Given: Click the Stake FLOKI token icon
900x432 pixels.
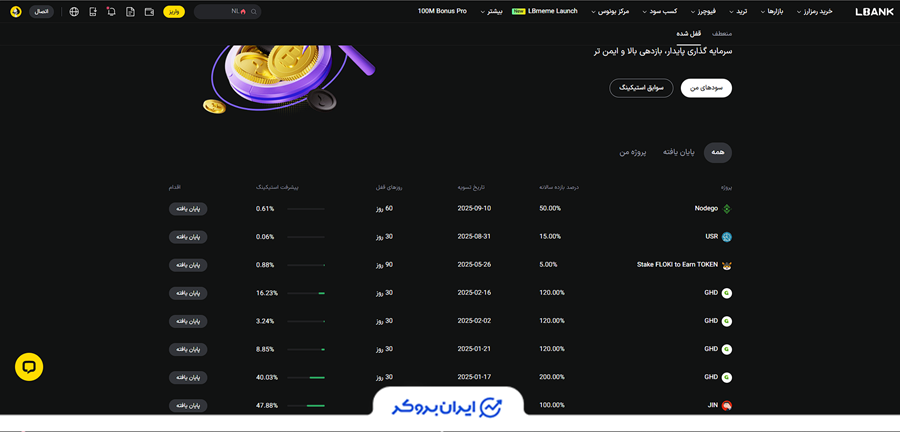Looking at the screenshot, I should [x=727, y=265].
